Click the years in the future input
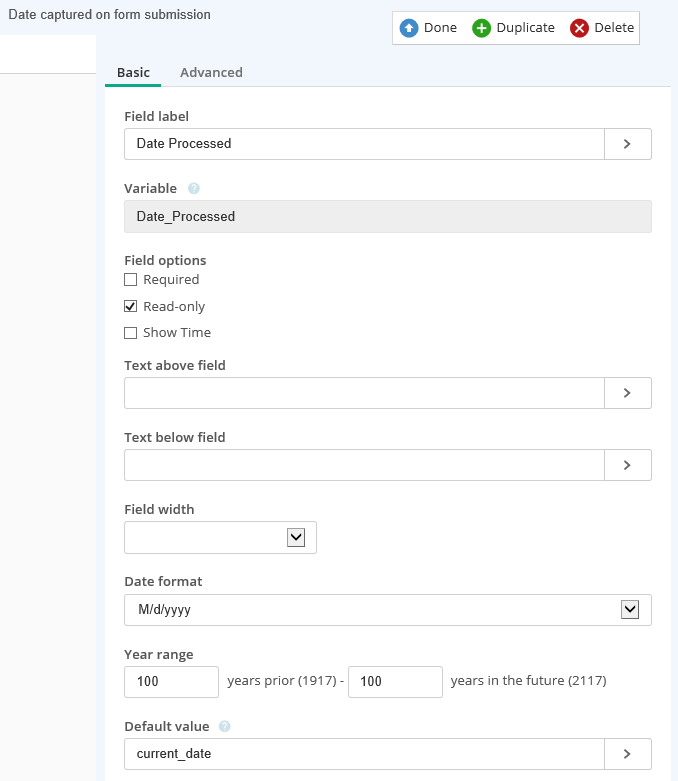678x781 pixels. point(395,682)
